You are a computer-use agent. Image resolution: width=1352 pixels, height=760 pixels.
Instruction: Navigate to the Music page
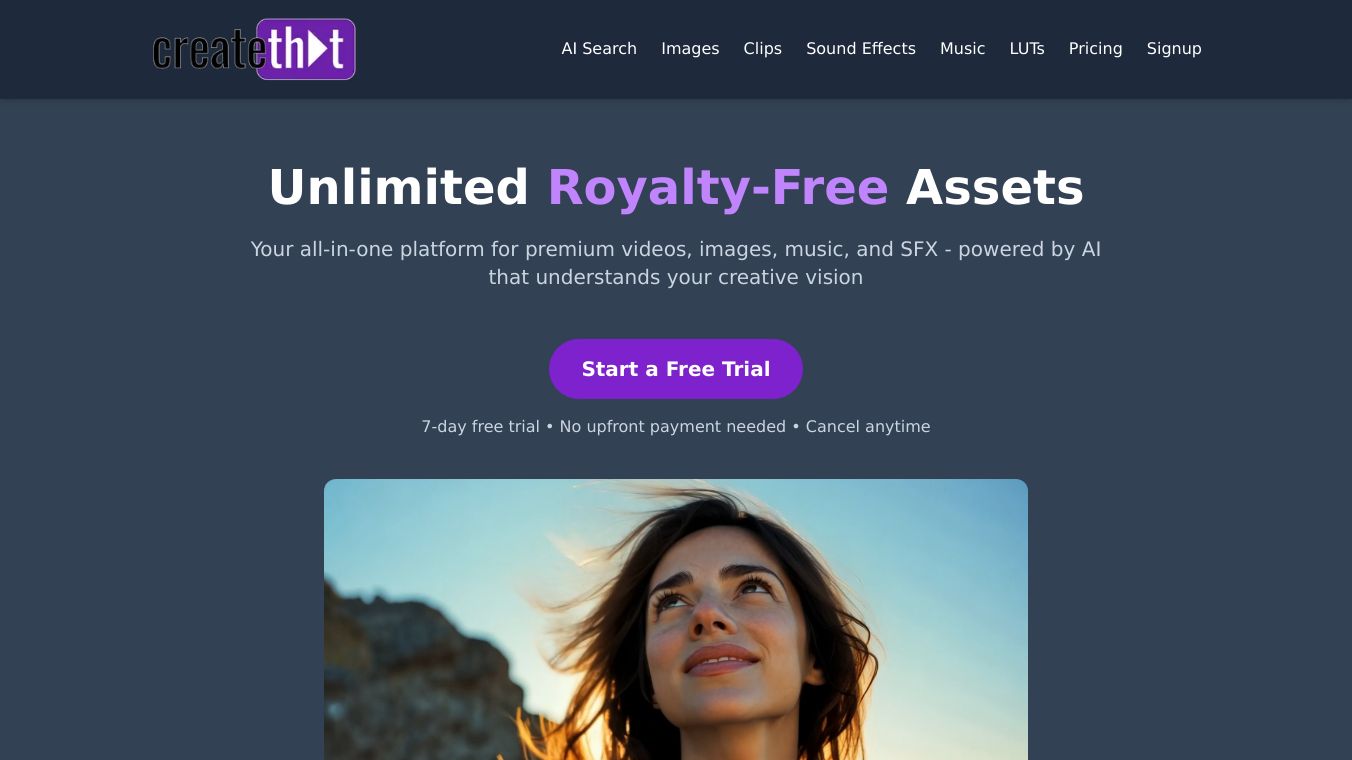point(962,49)
